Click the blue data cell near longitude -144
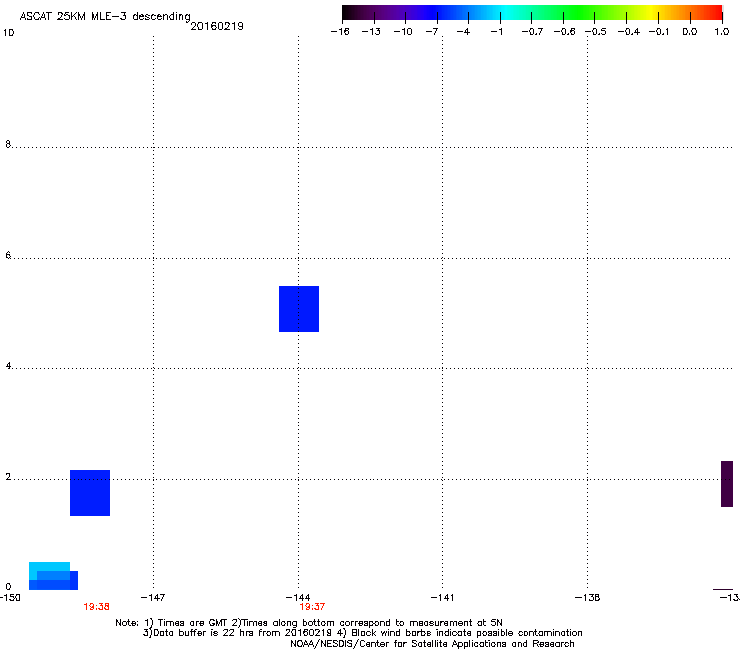The width and height of the screenshot is (740, 650). click(299, 309)
